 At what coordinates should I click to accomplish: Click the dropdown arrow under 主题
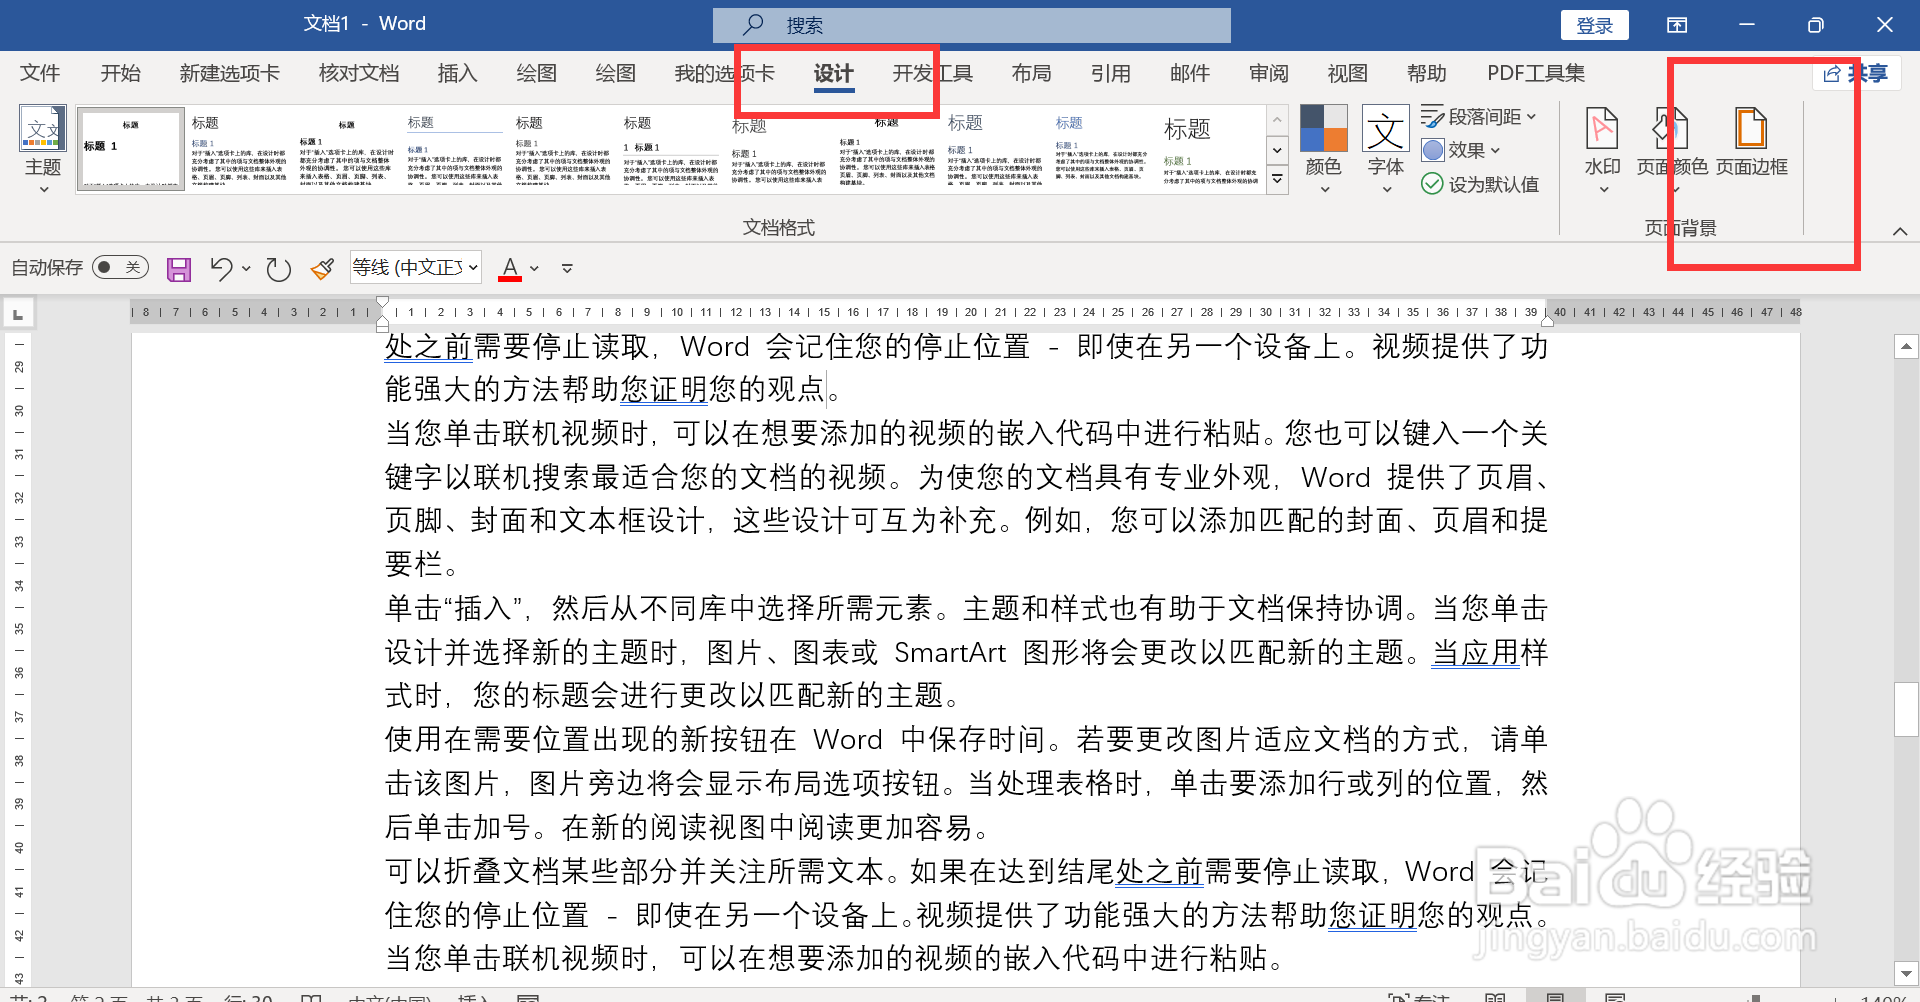pos(43,189)
